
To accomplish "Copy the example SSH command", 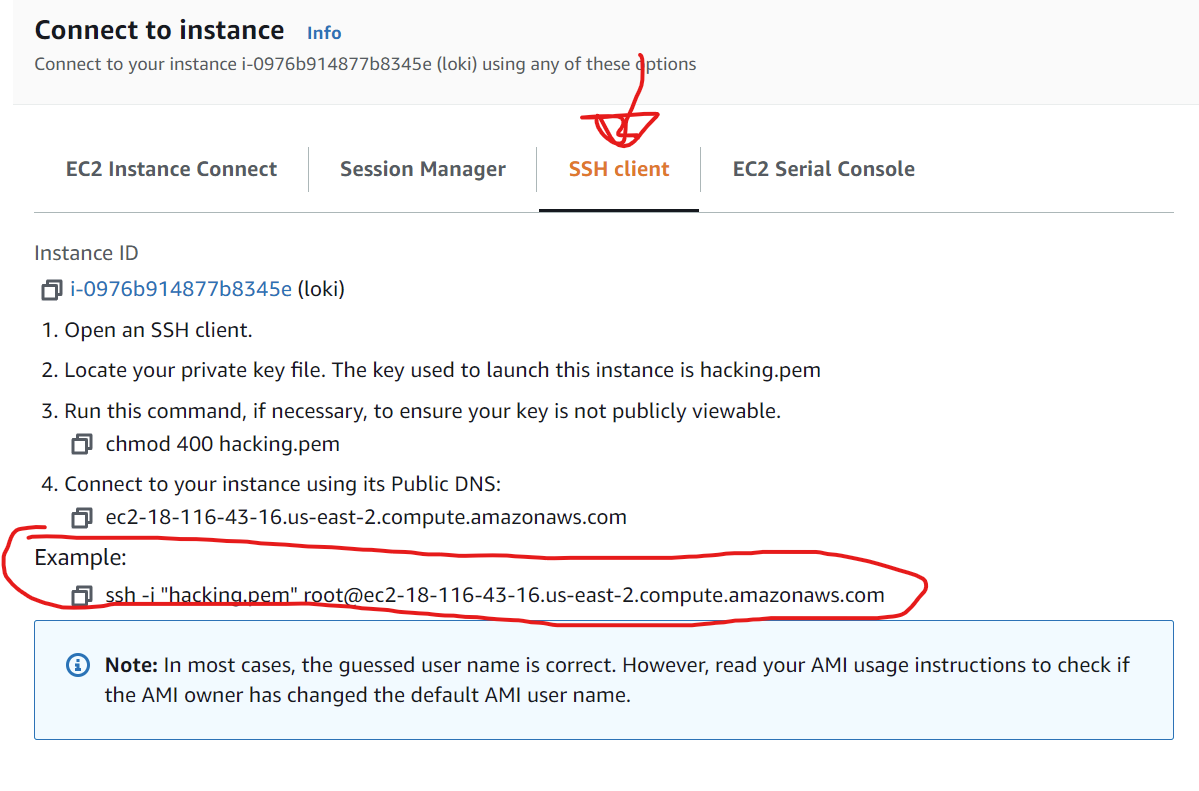I will pos(81,594).
